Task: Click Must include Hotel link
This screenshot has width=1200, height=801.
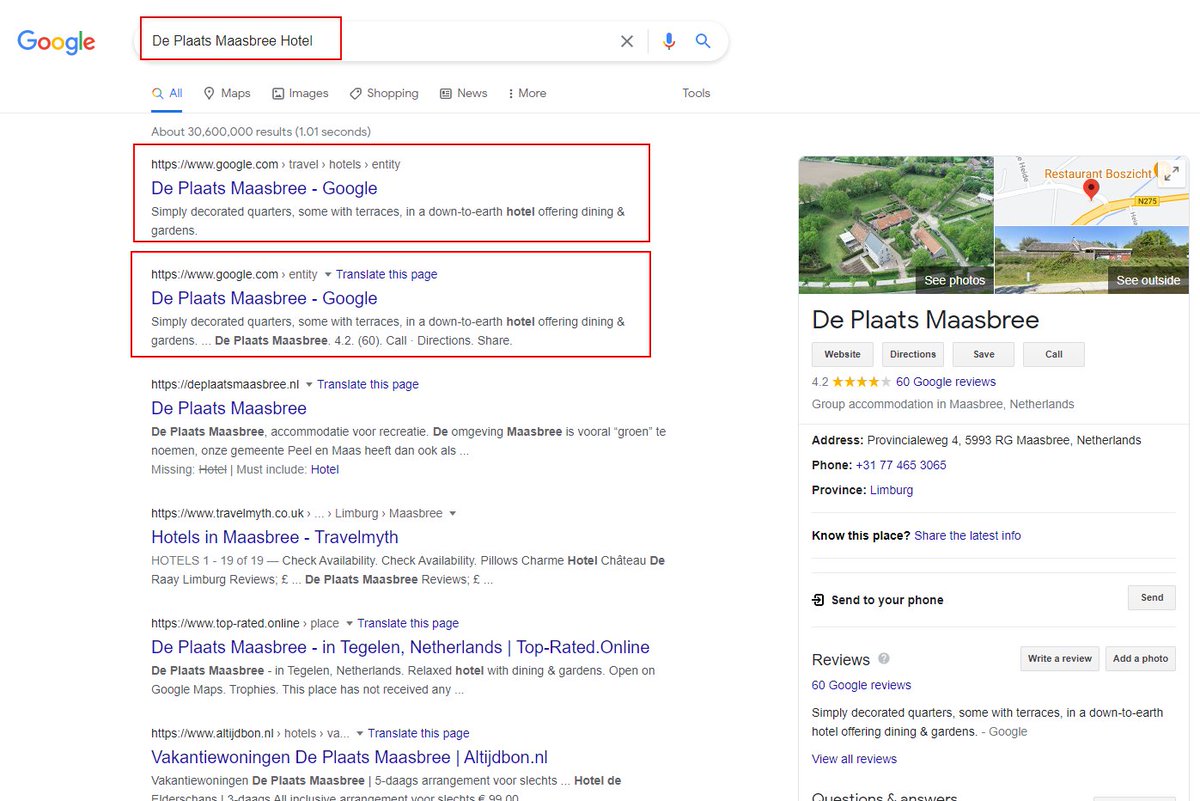Action: [325, 469]
